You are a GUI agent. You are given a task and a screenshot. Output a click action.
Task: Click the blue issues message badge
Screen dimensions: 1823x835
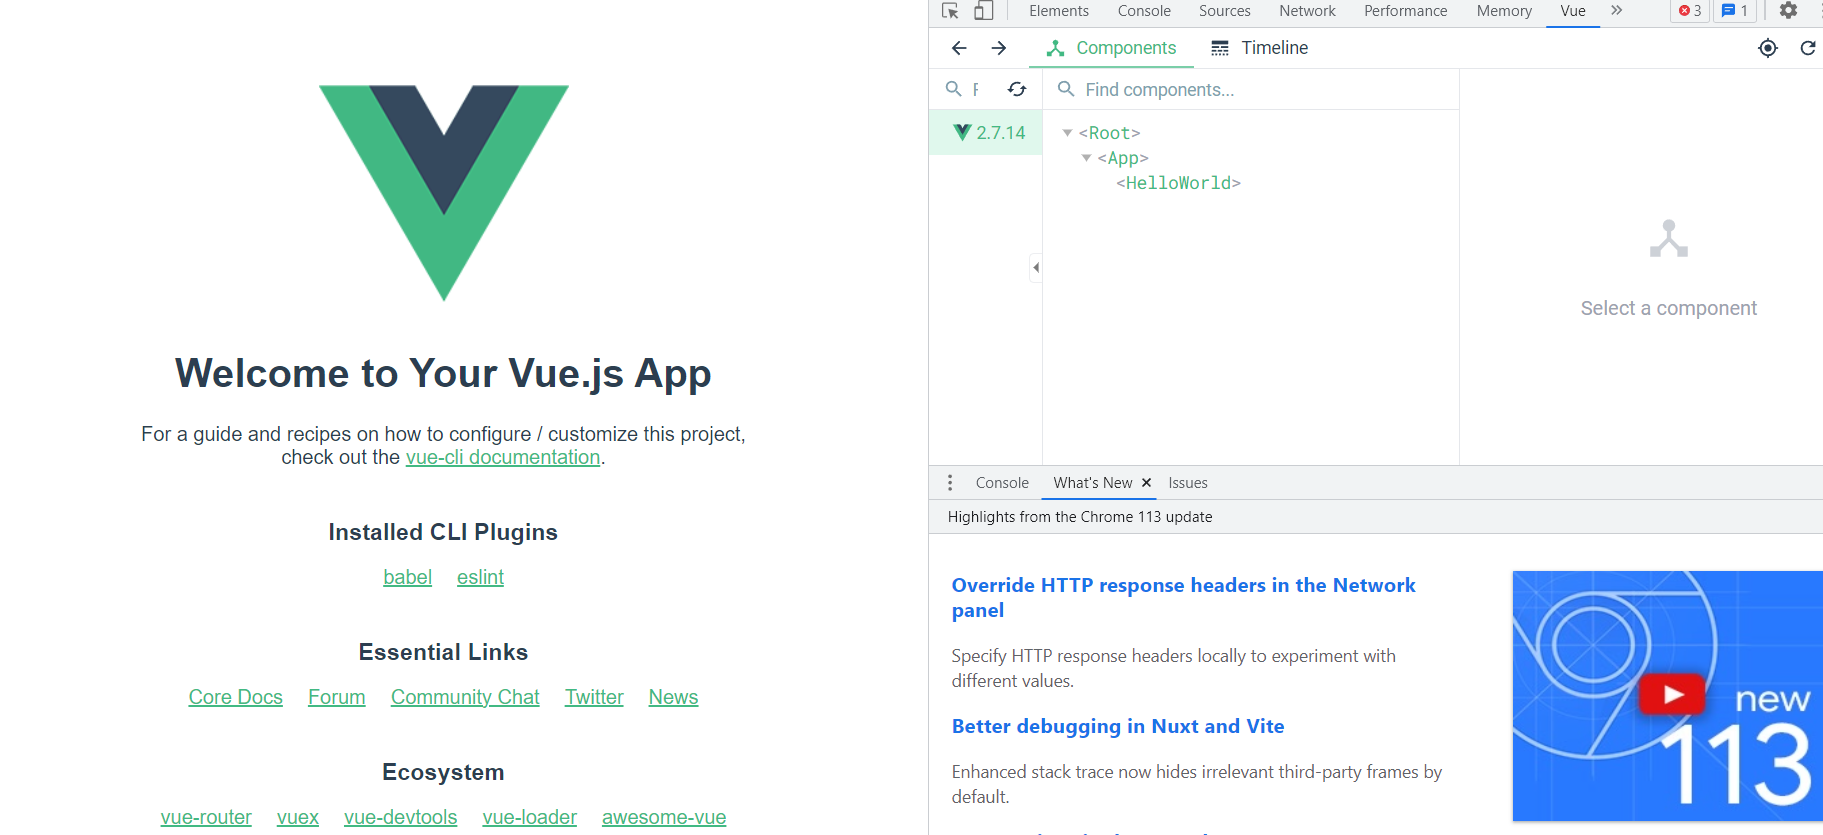[x=1735, y=11]
